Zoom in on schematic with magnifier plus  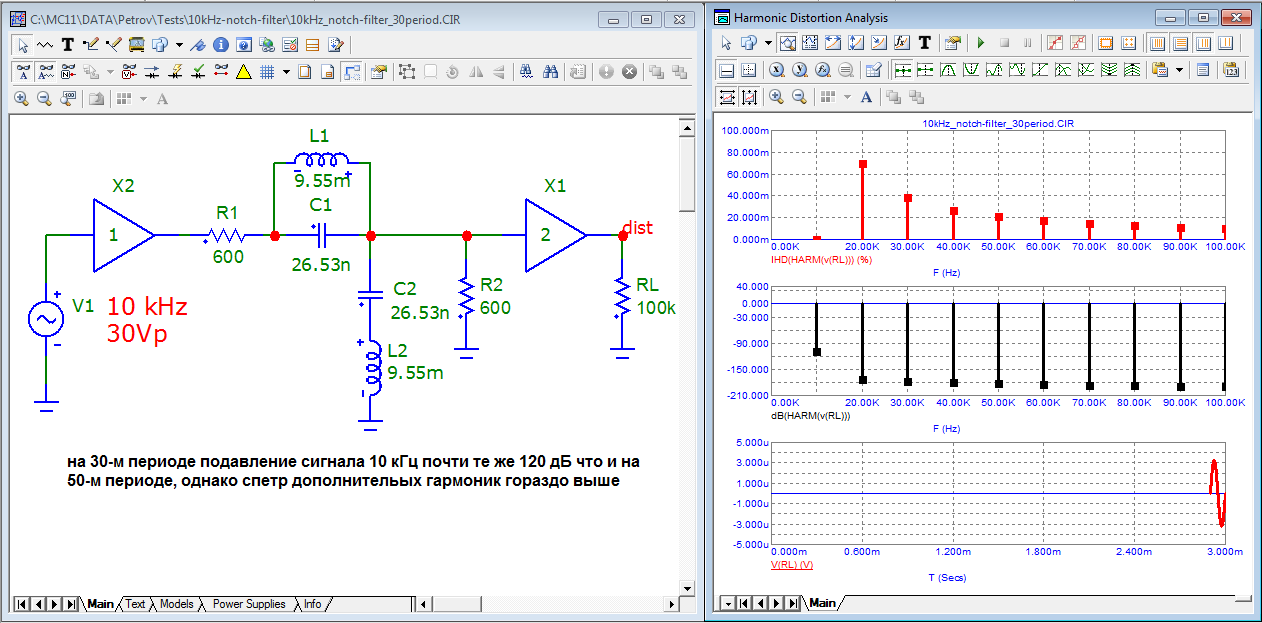(22, 98)
